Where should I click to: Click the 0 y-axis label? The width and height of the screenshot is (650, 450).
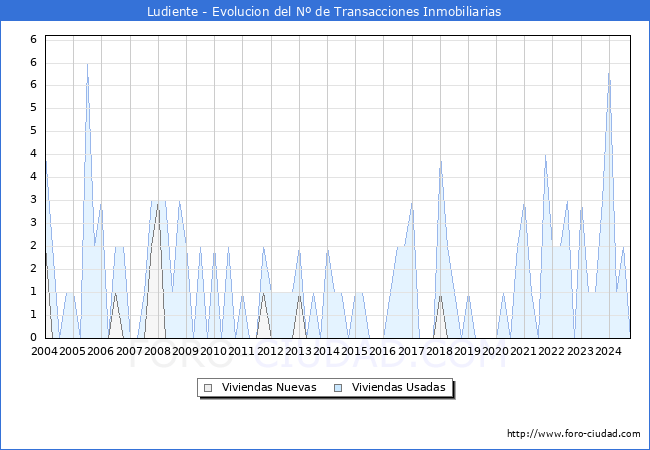coord(34,337)
